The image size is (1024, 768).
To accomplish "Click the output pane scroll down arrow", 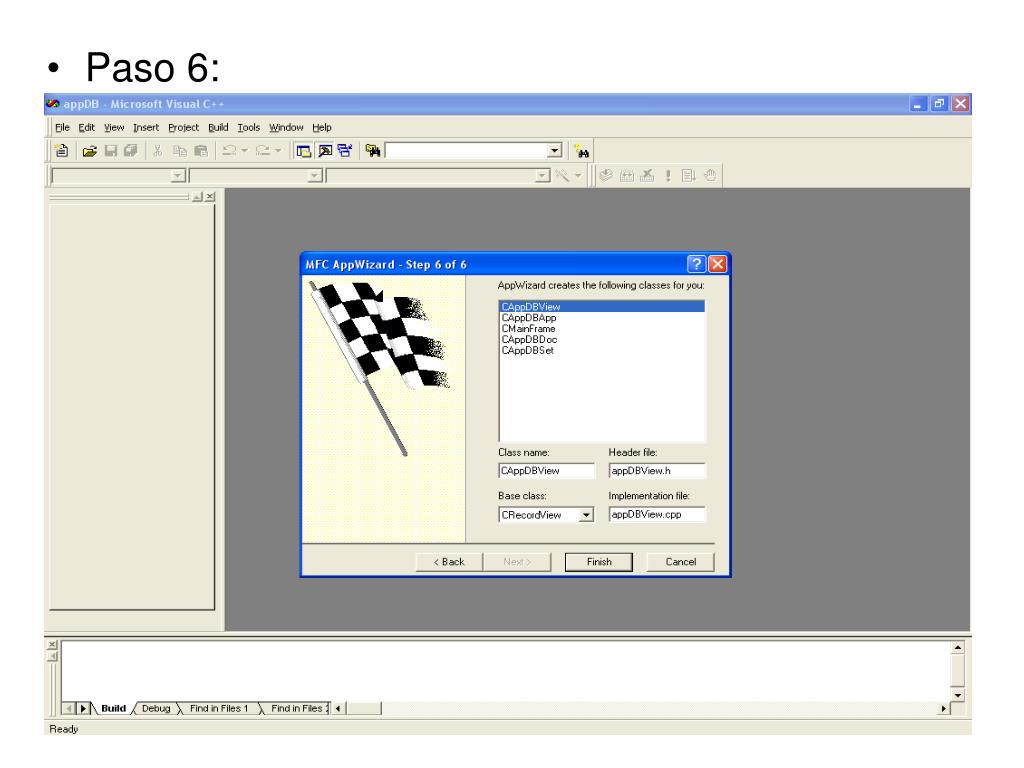I will (x=957, y=695).
